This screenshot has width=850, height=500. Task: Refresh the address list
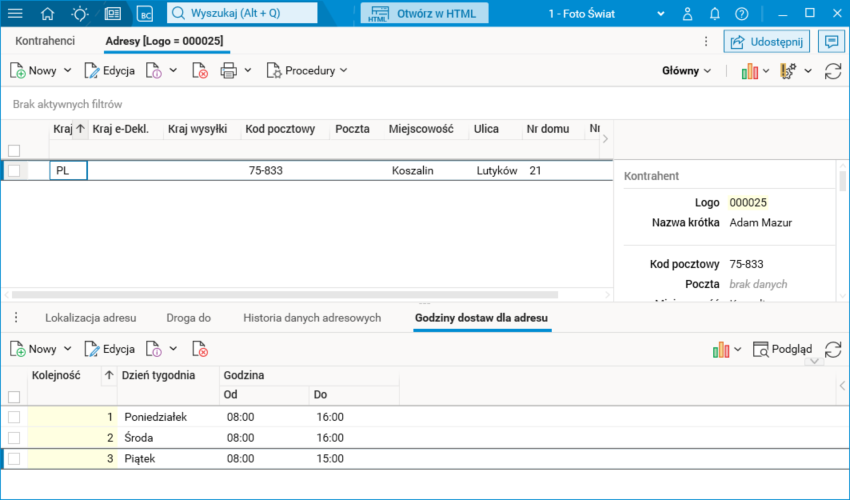click(833, 71)
